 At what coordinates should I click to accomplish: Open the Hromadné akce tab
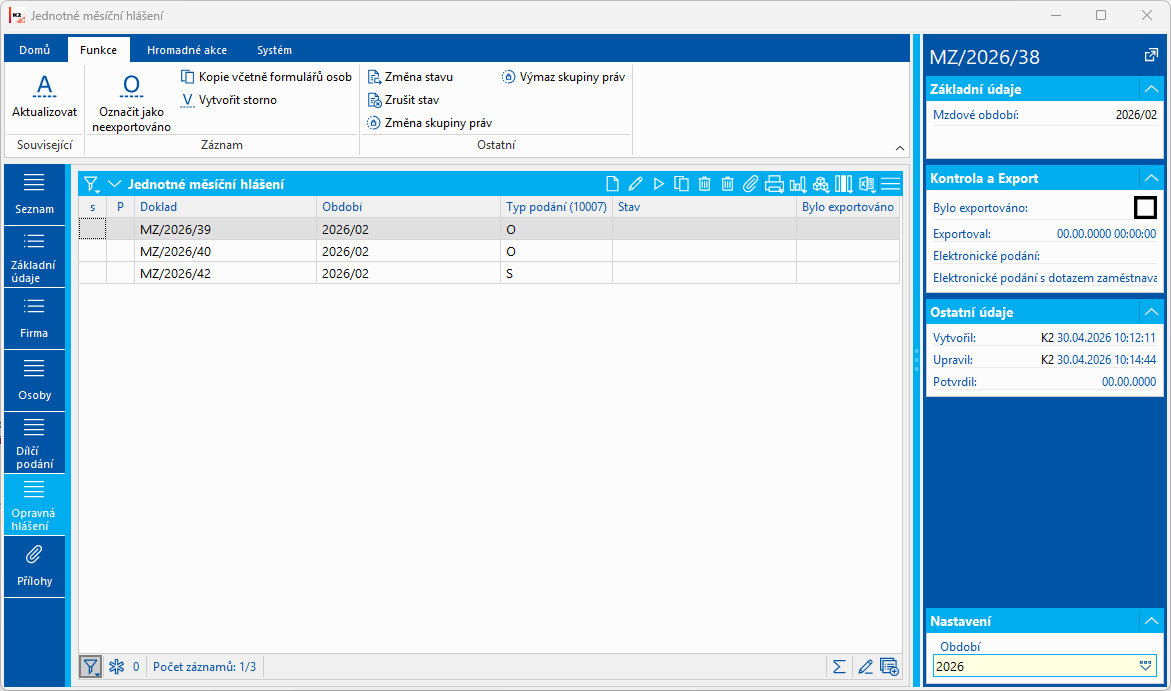click(x=187, y=50)
